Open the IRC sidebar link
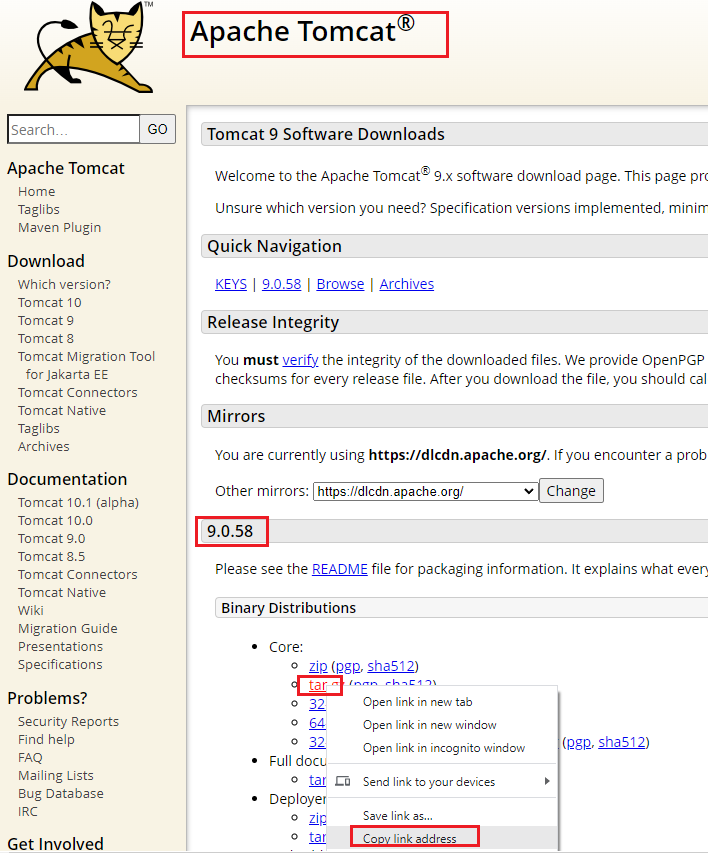 (28, 811)
